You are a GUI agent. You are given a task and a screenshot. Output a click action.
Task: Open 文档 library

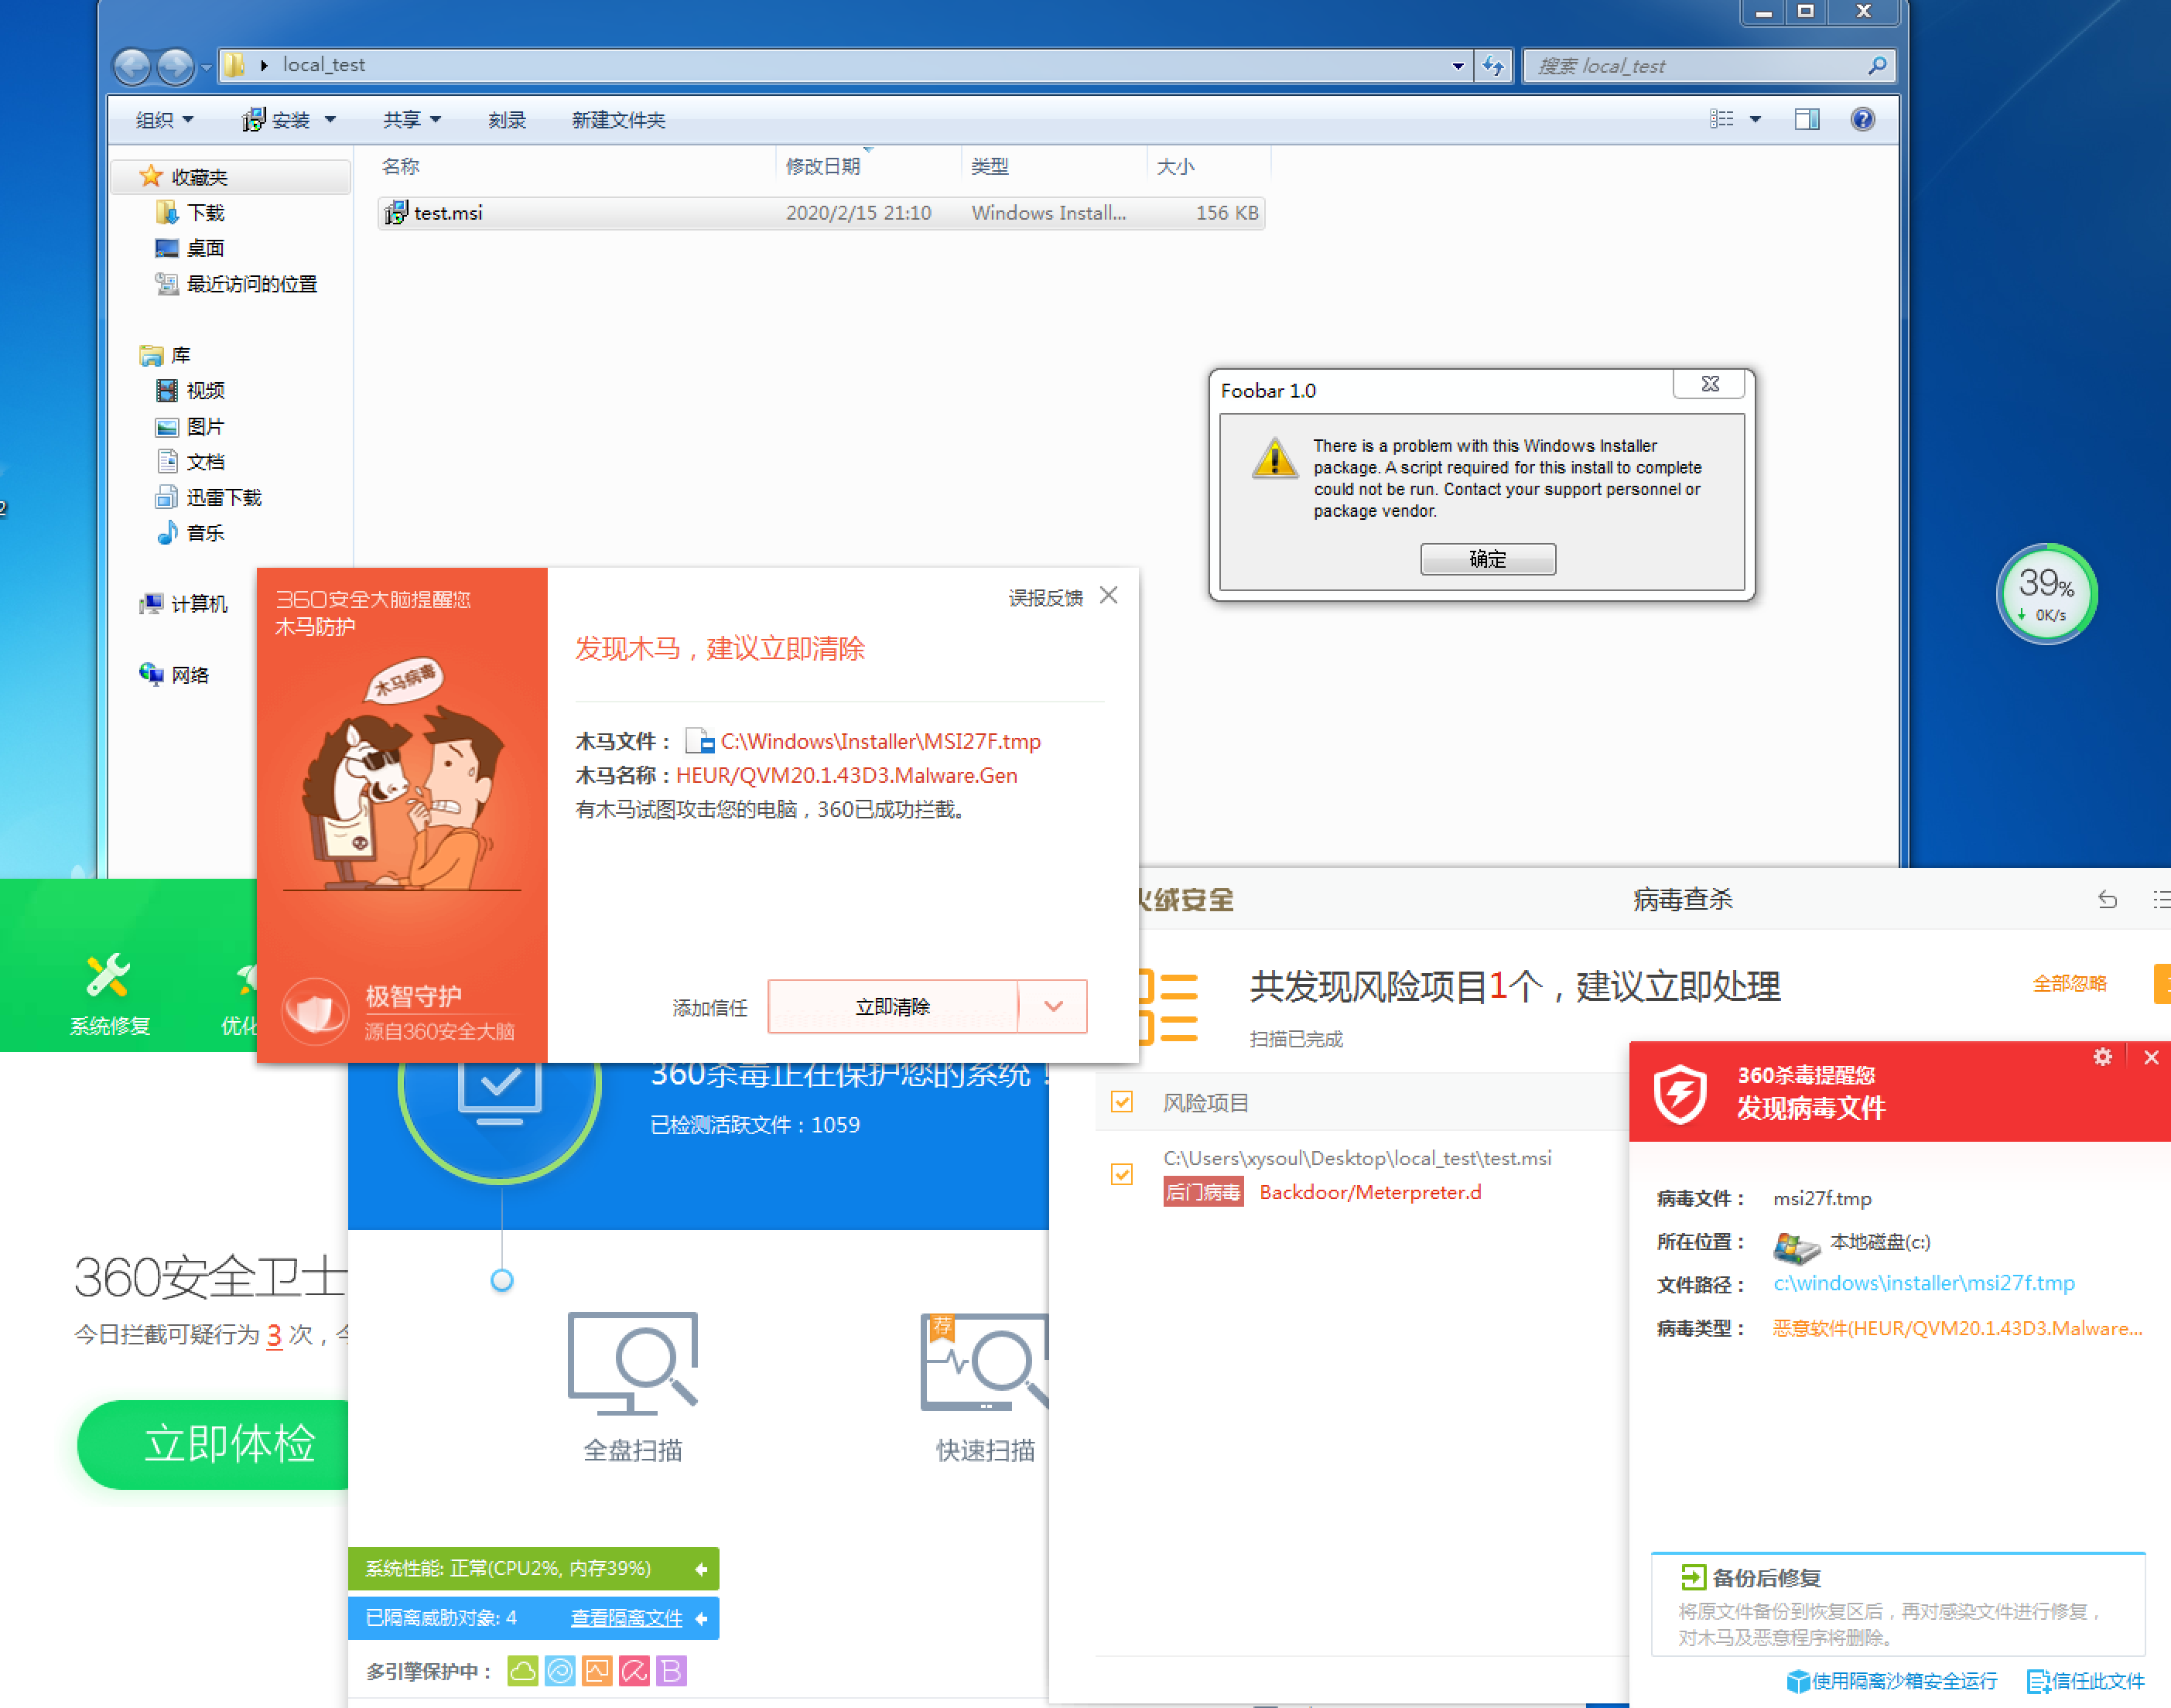[x=191, y=462]
